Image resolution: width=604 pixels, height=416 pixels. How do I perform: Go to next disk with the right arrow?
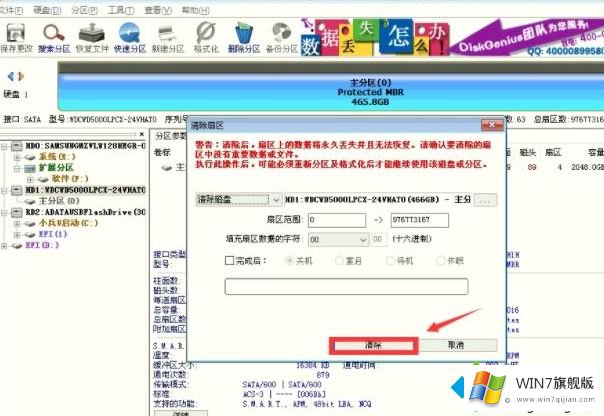(x=21, y=76)
